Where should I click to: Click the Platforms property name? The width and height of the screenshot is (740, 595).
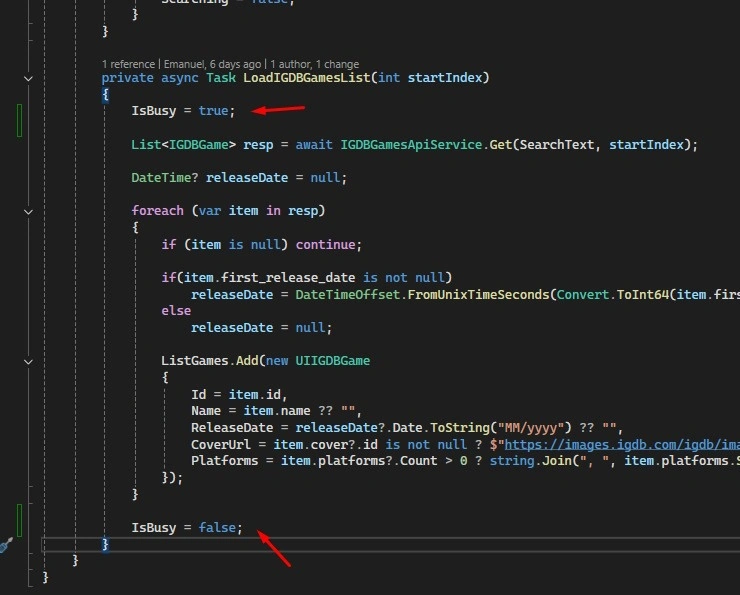[x=225, y=461]
